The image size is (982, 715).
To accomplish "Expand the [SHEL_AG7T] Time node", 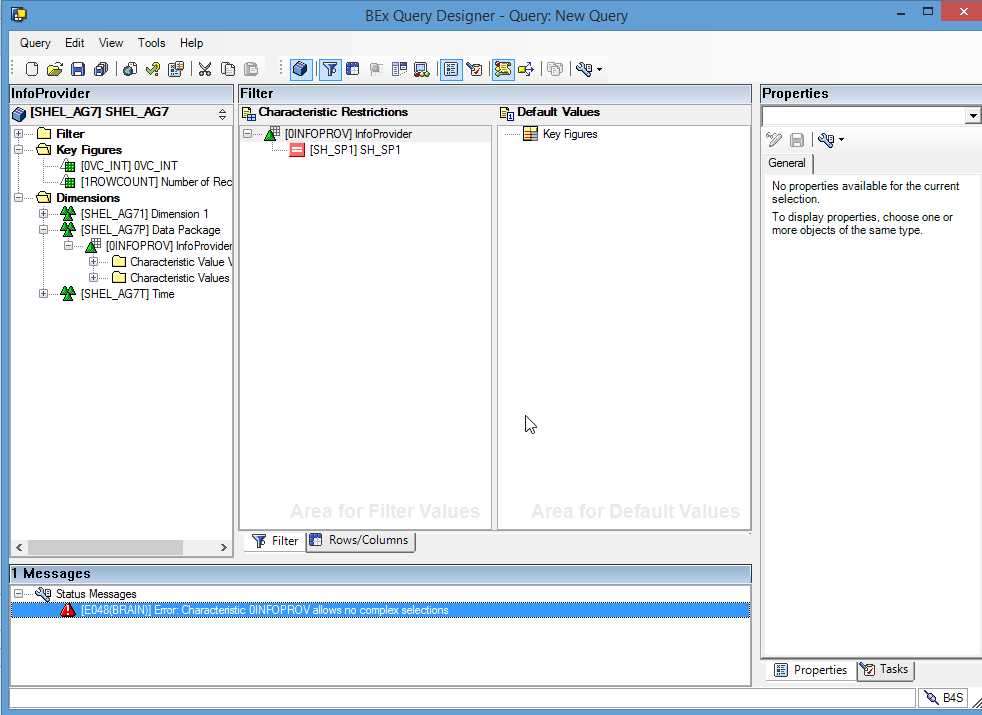I will tap(43, 294).
